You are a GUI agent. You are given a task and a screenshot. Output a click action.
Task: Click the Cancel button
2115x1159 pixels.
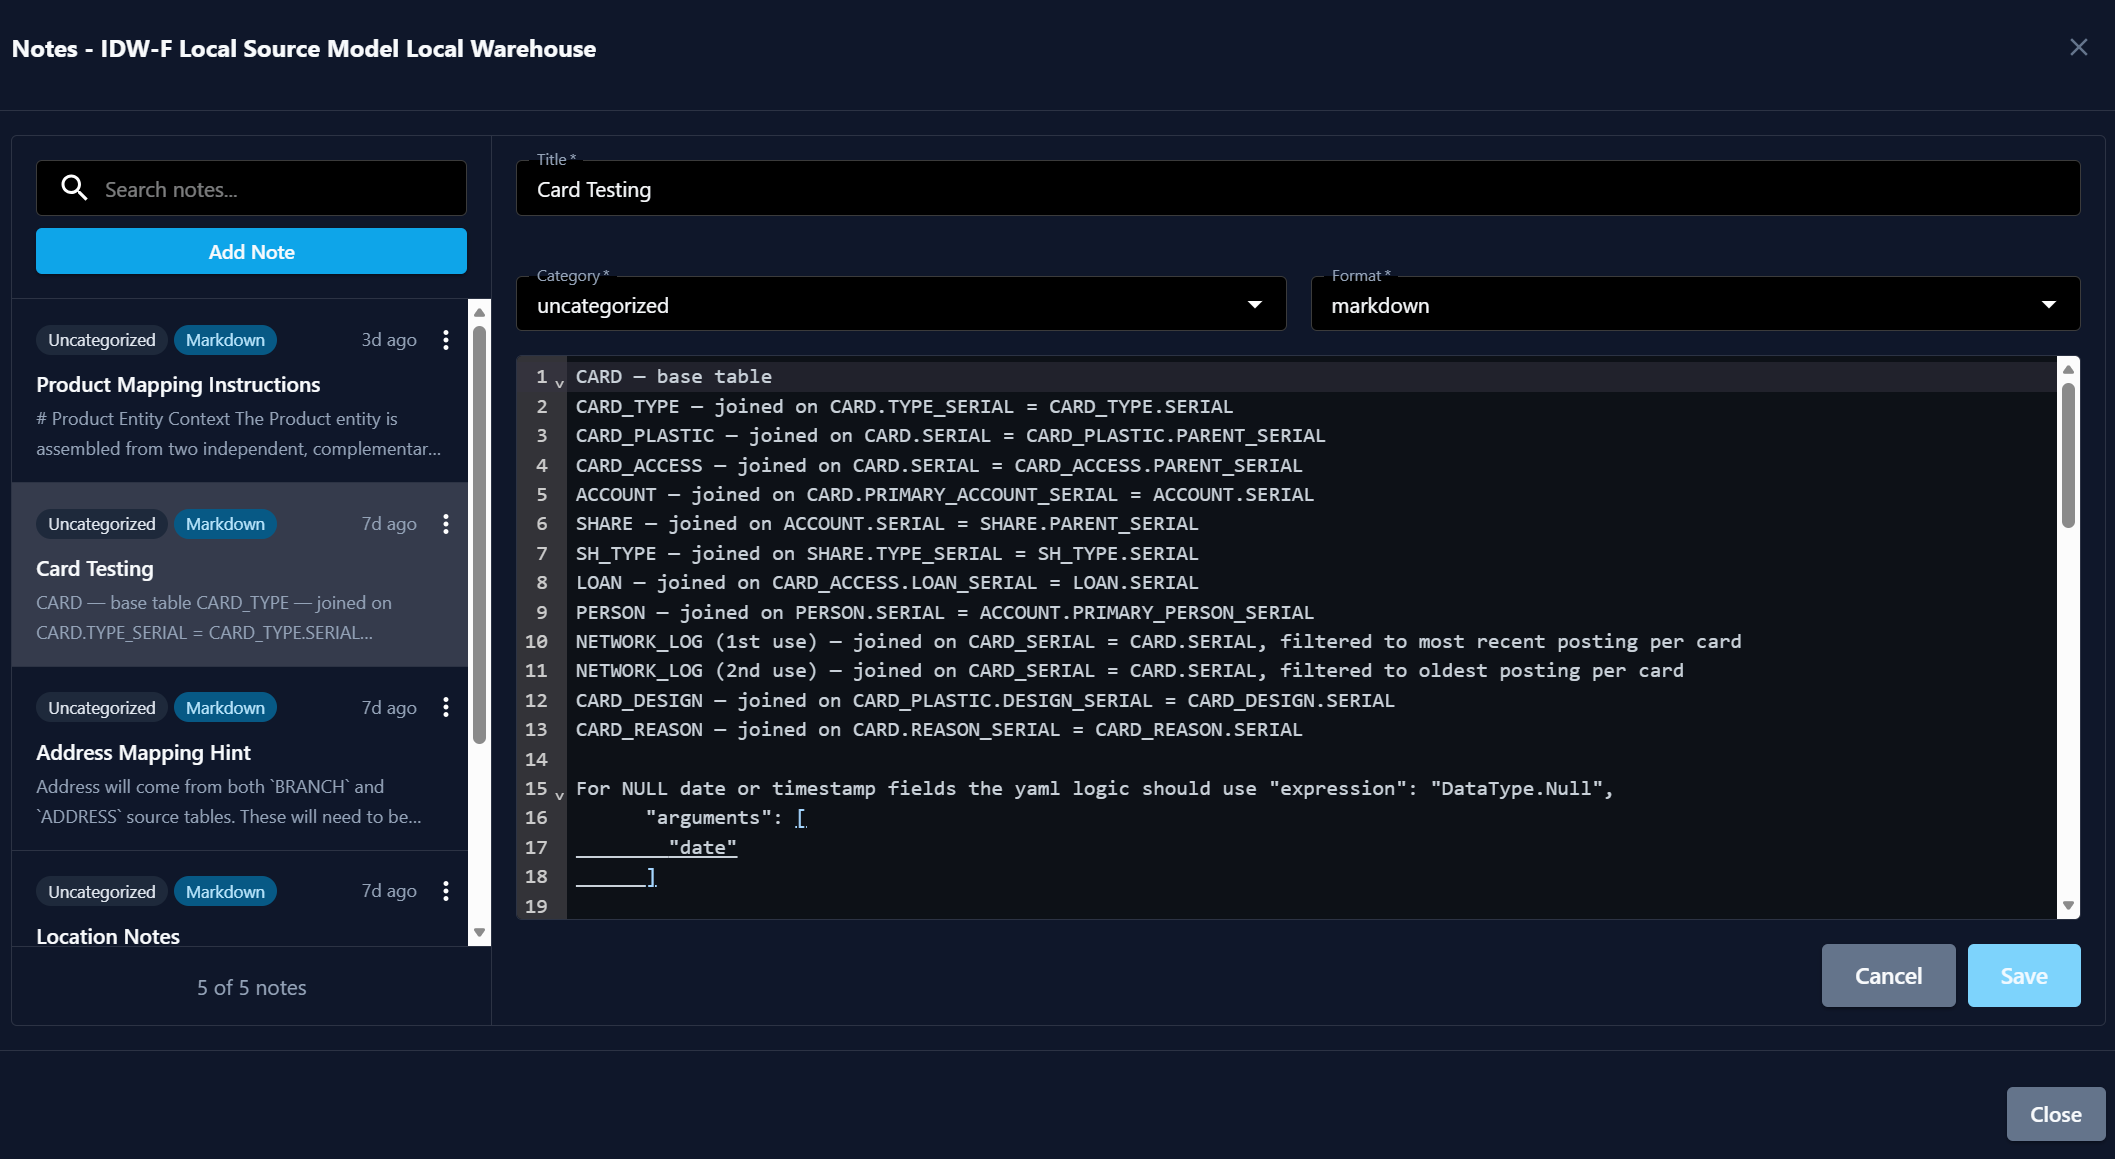pos(1888,975)
